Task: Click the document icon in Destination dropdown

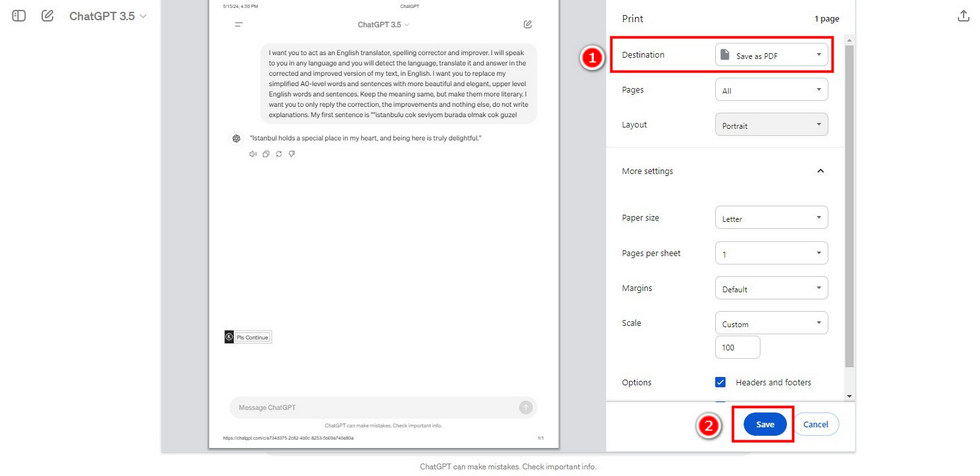Action: [725, 55]
